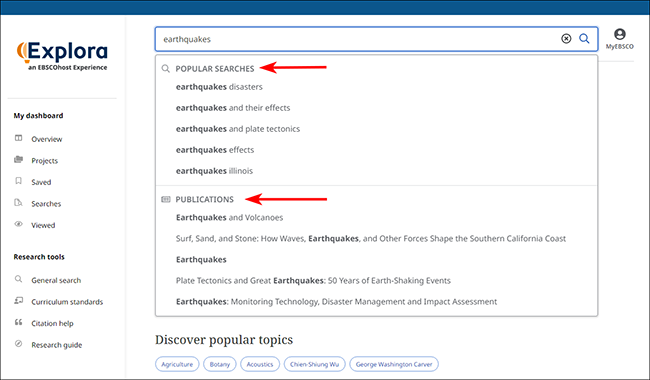
Task: Click the General search magnifier icon
Action: pyautogui.click(x=19, y=279)
